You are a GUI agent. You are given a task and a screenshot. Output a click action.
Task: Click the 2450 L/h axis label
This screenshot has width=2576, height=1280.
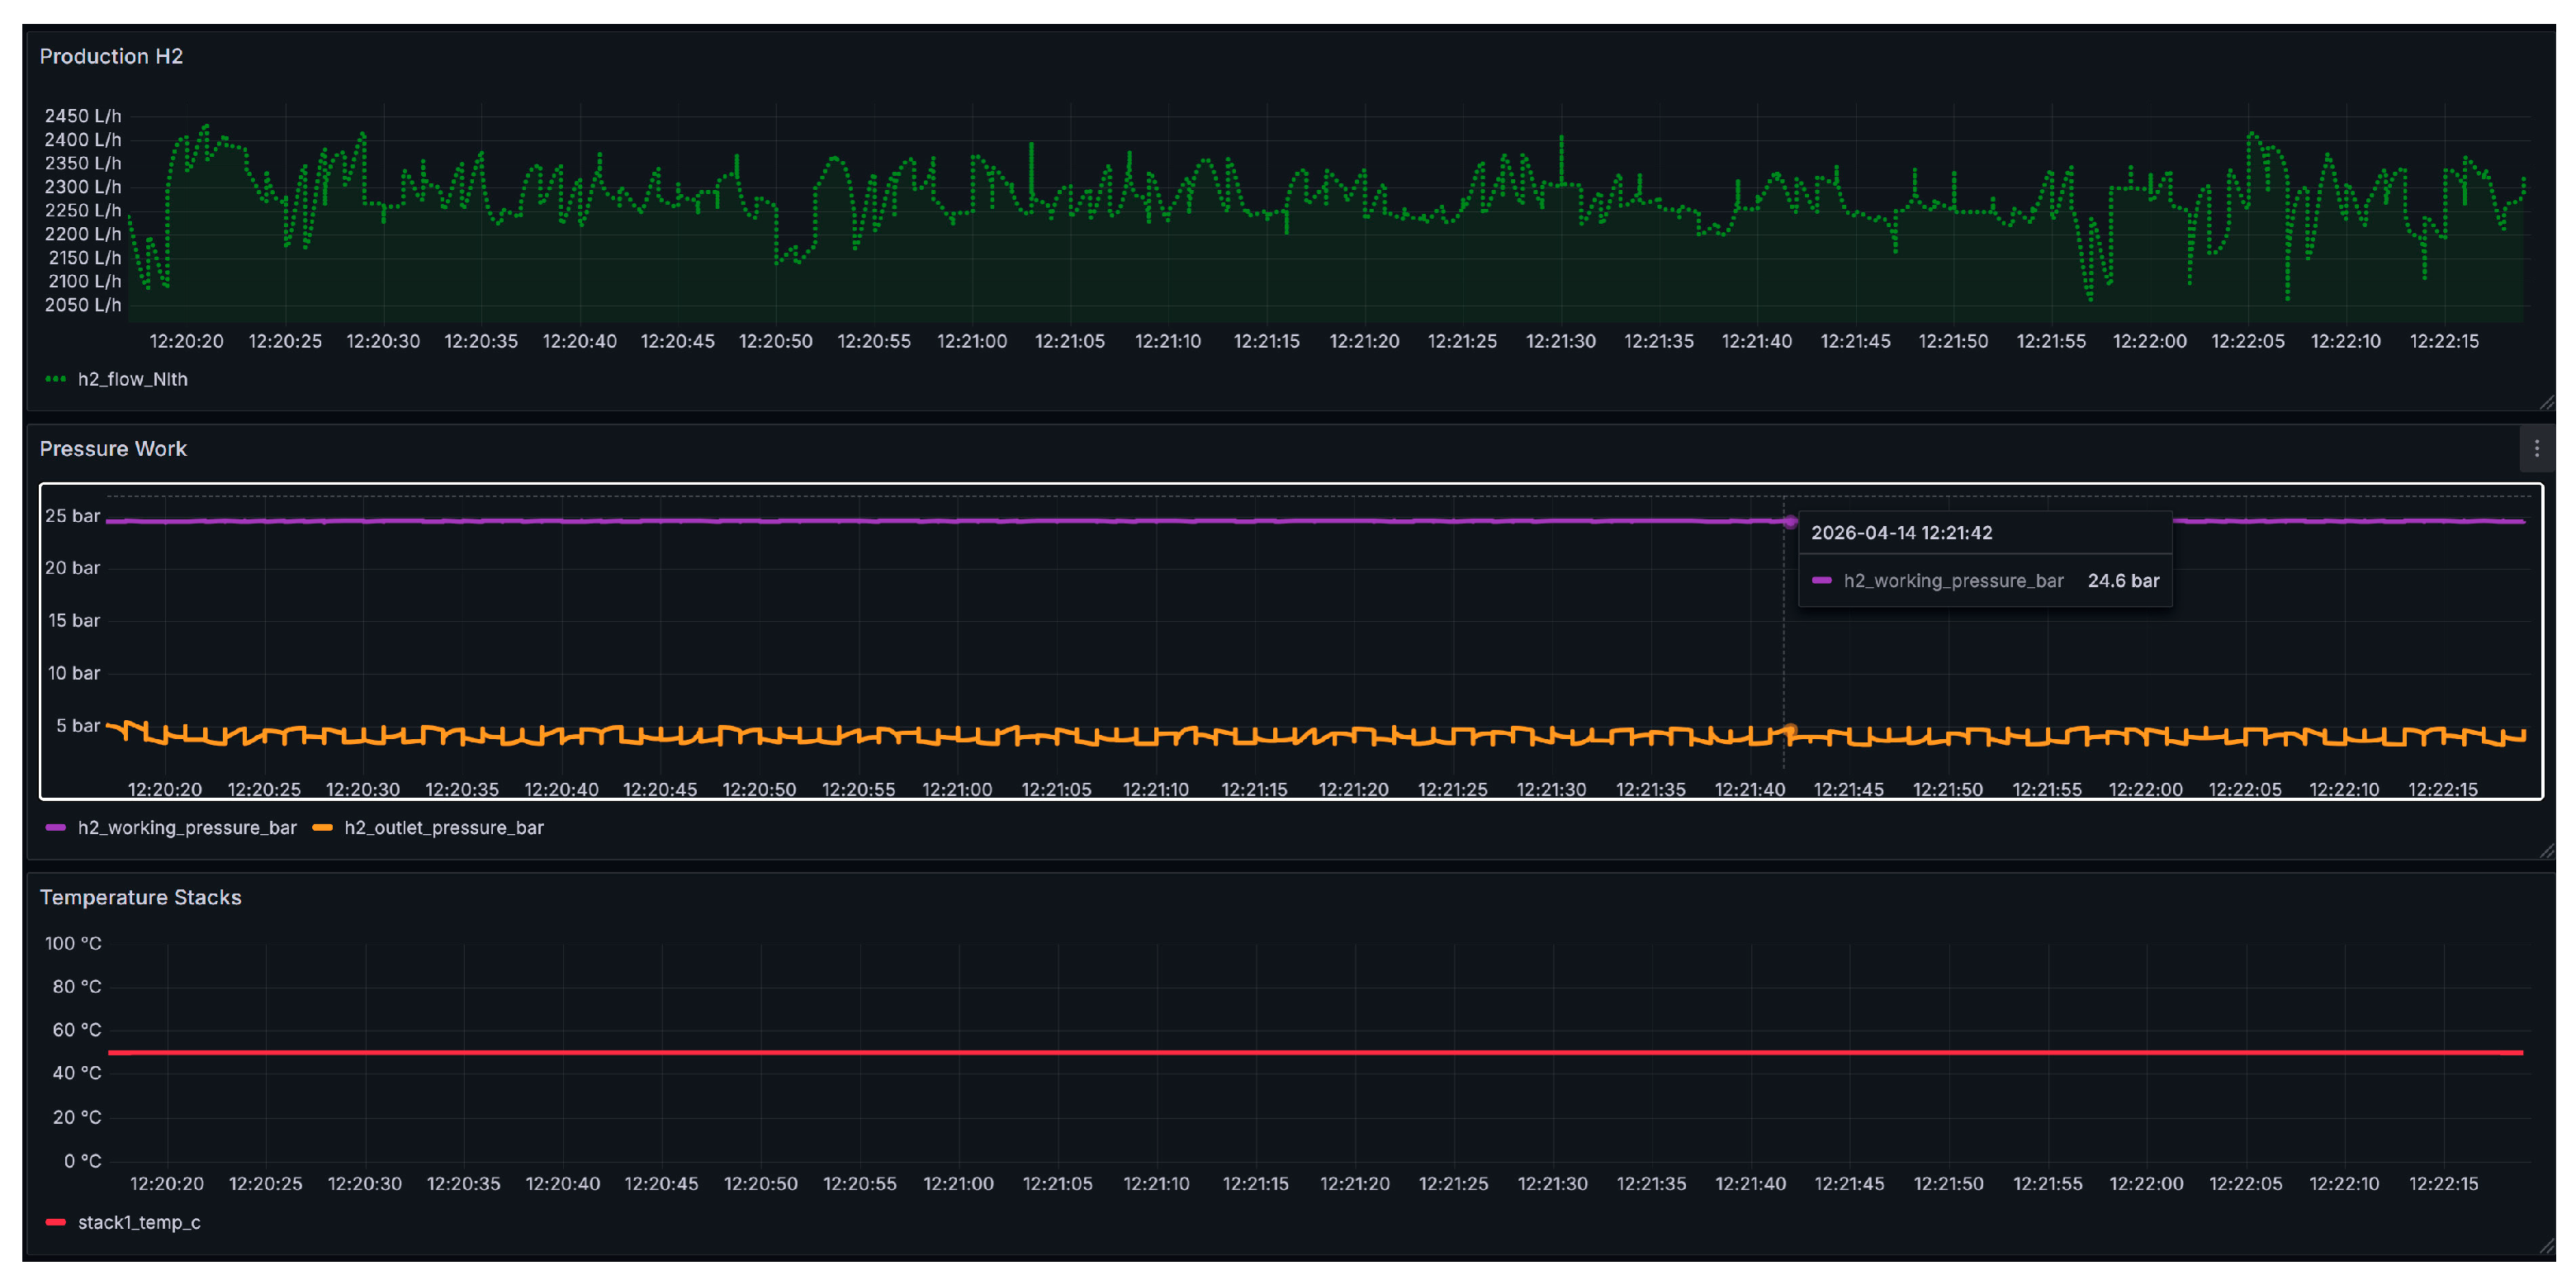point(83,116)
